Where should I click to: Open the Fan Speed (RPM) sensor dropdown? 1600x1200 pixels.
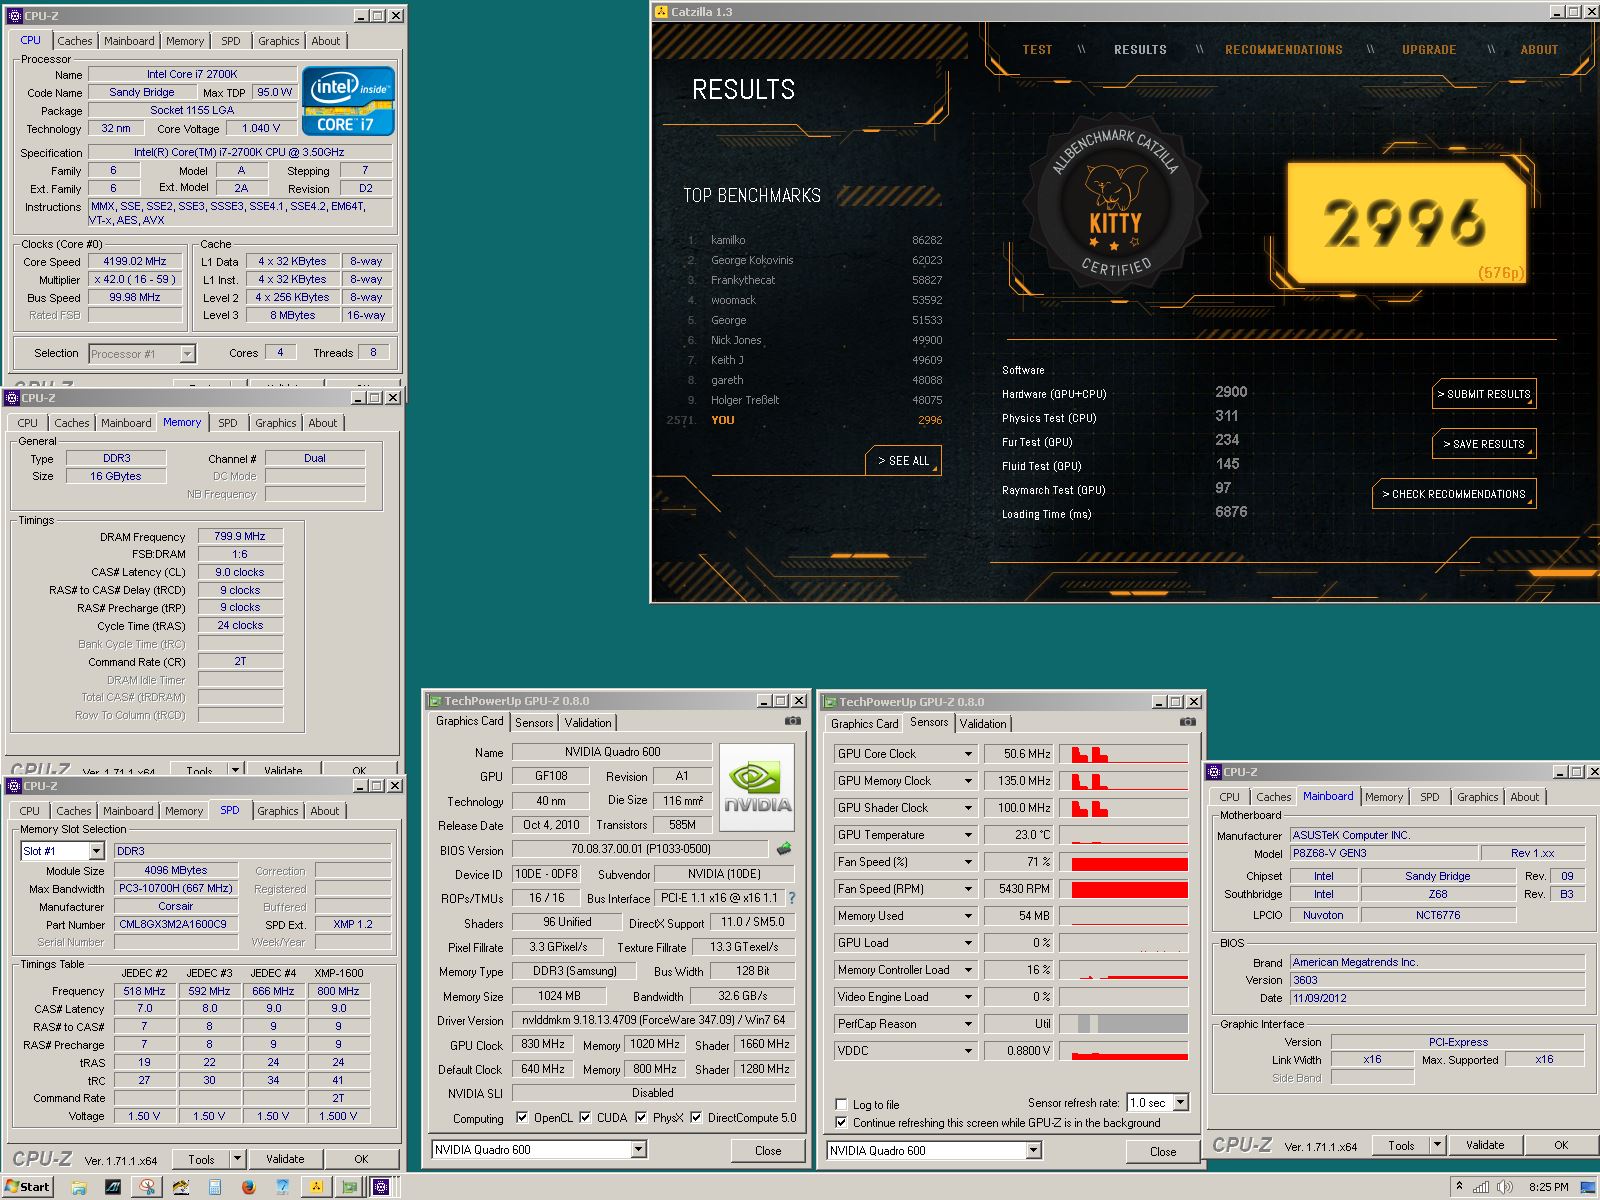pos(967,889)
